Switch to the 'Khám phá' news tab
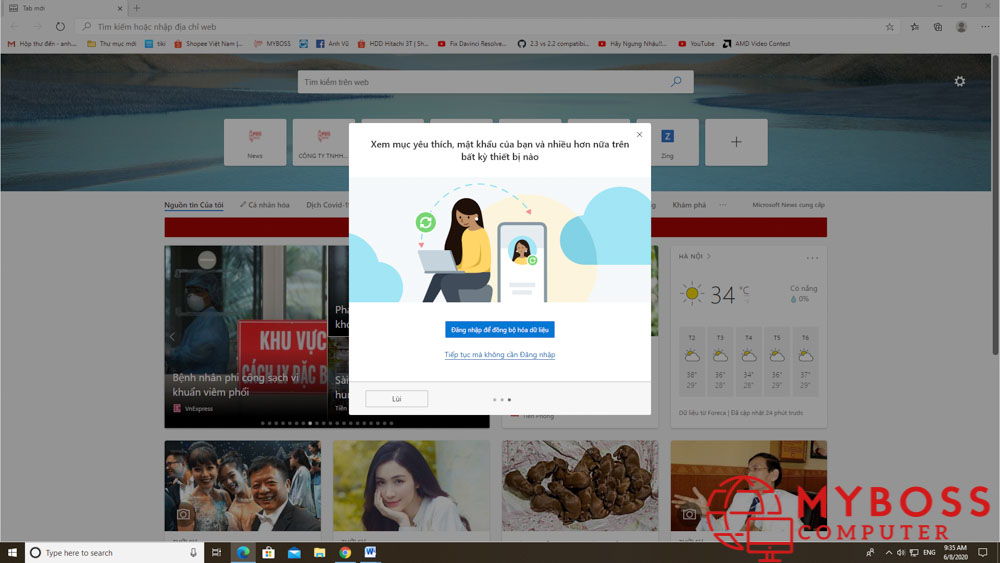 [689, 205]
